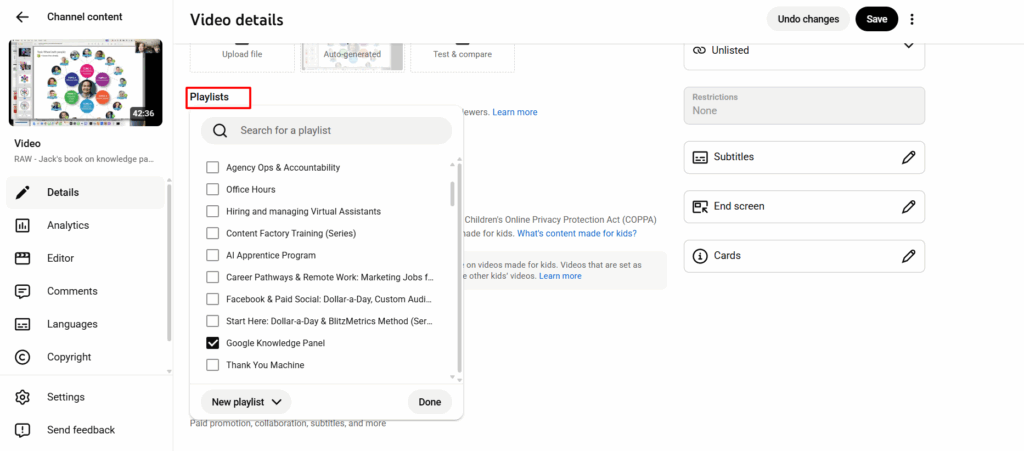Click the pencil icon next to Cards

coord(907,256)
